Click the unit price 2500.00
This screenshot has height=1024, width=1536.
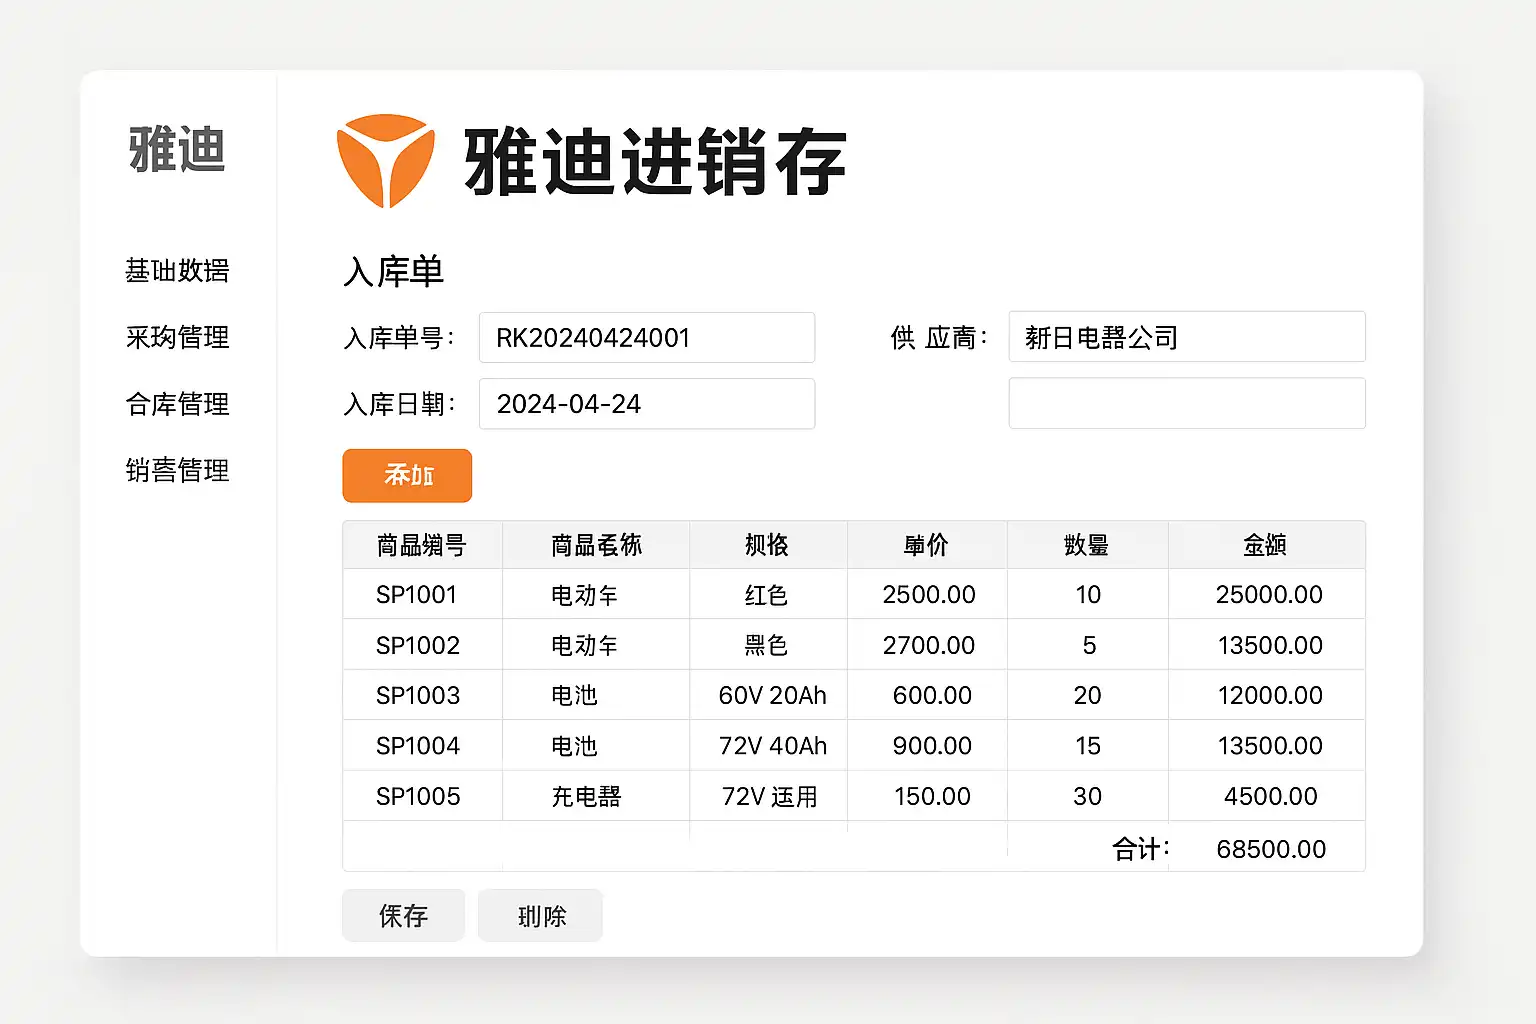tap(929, 595)
